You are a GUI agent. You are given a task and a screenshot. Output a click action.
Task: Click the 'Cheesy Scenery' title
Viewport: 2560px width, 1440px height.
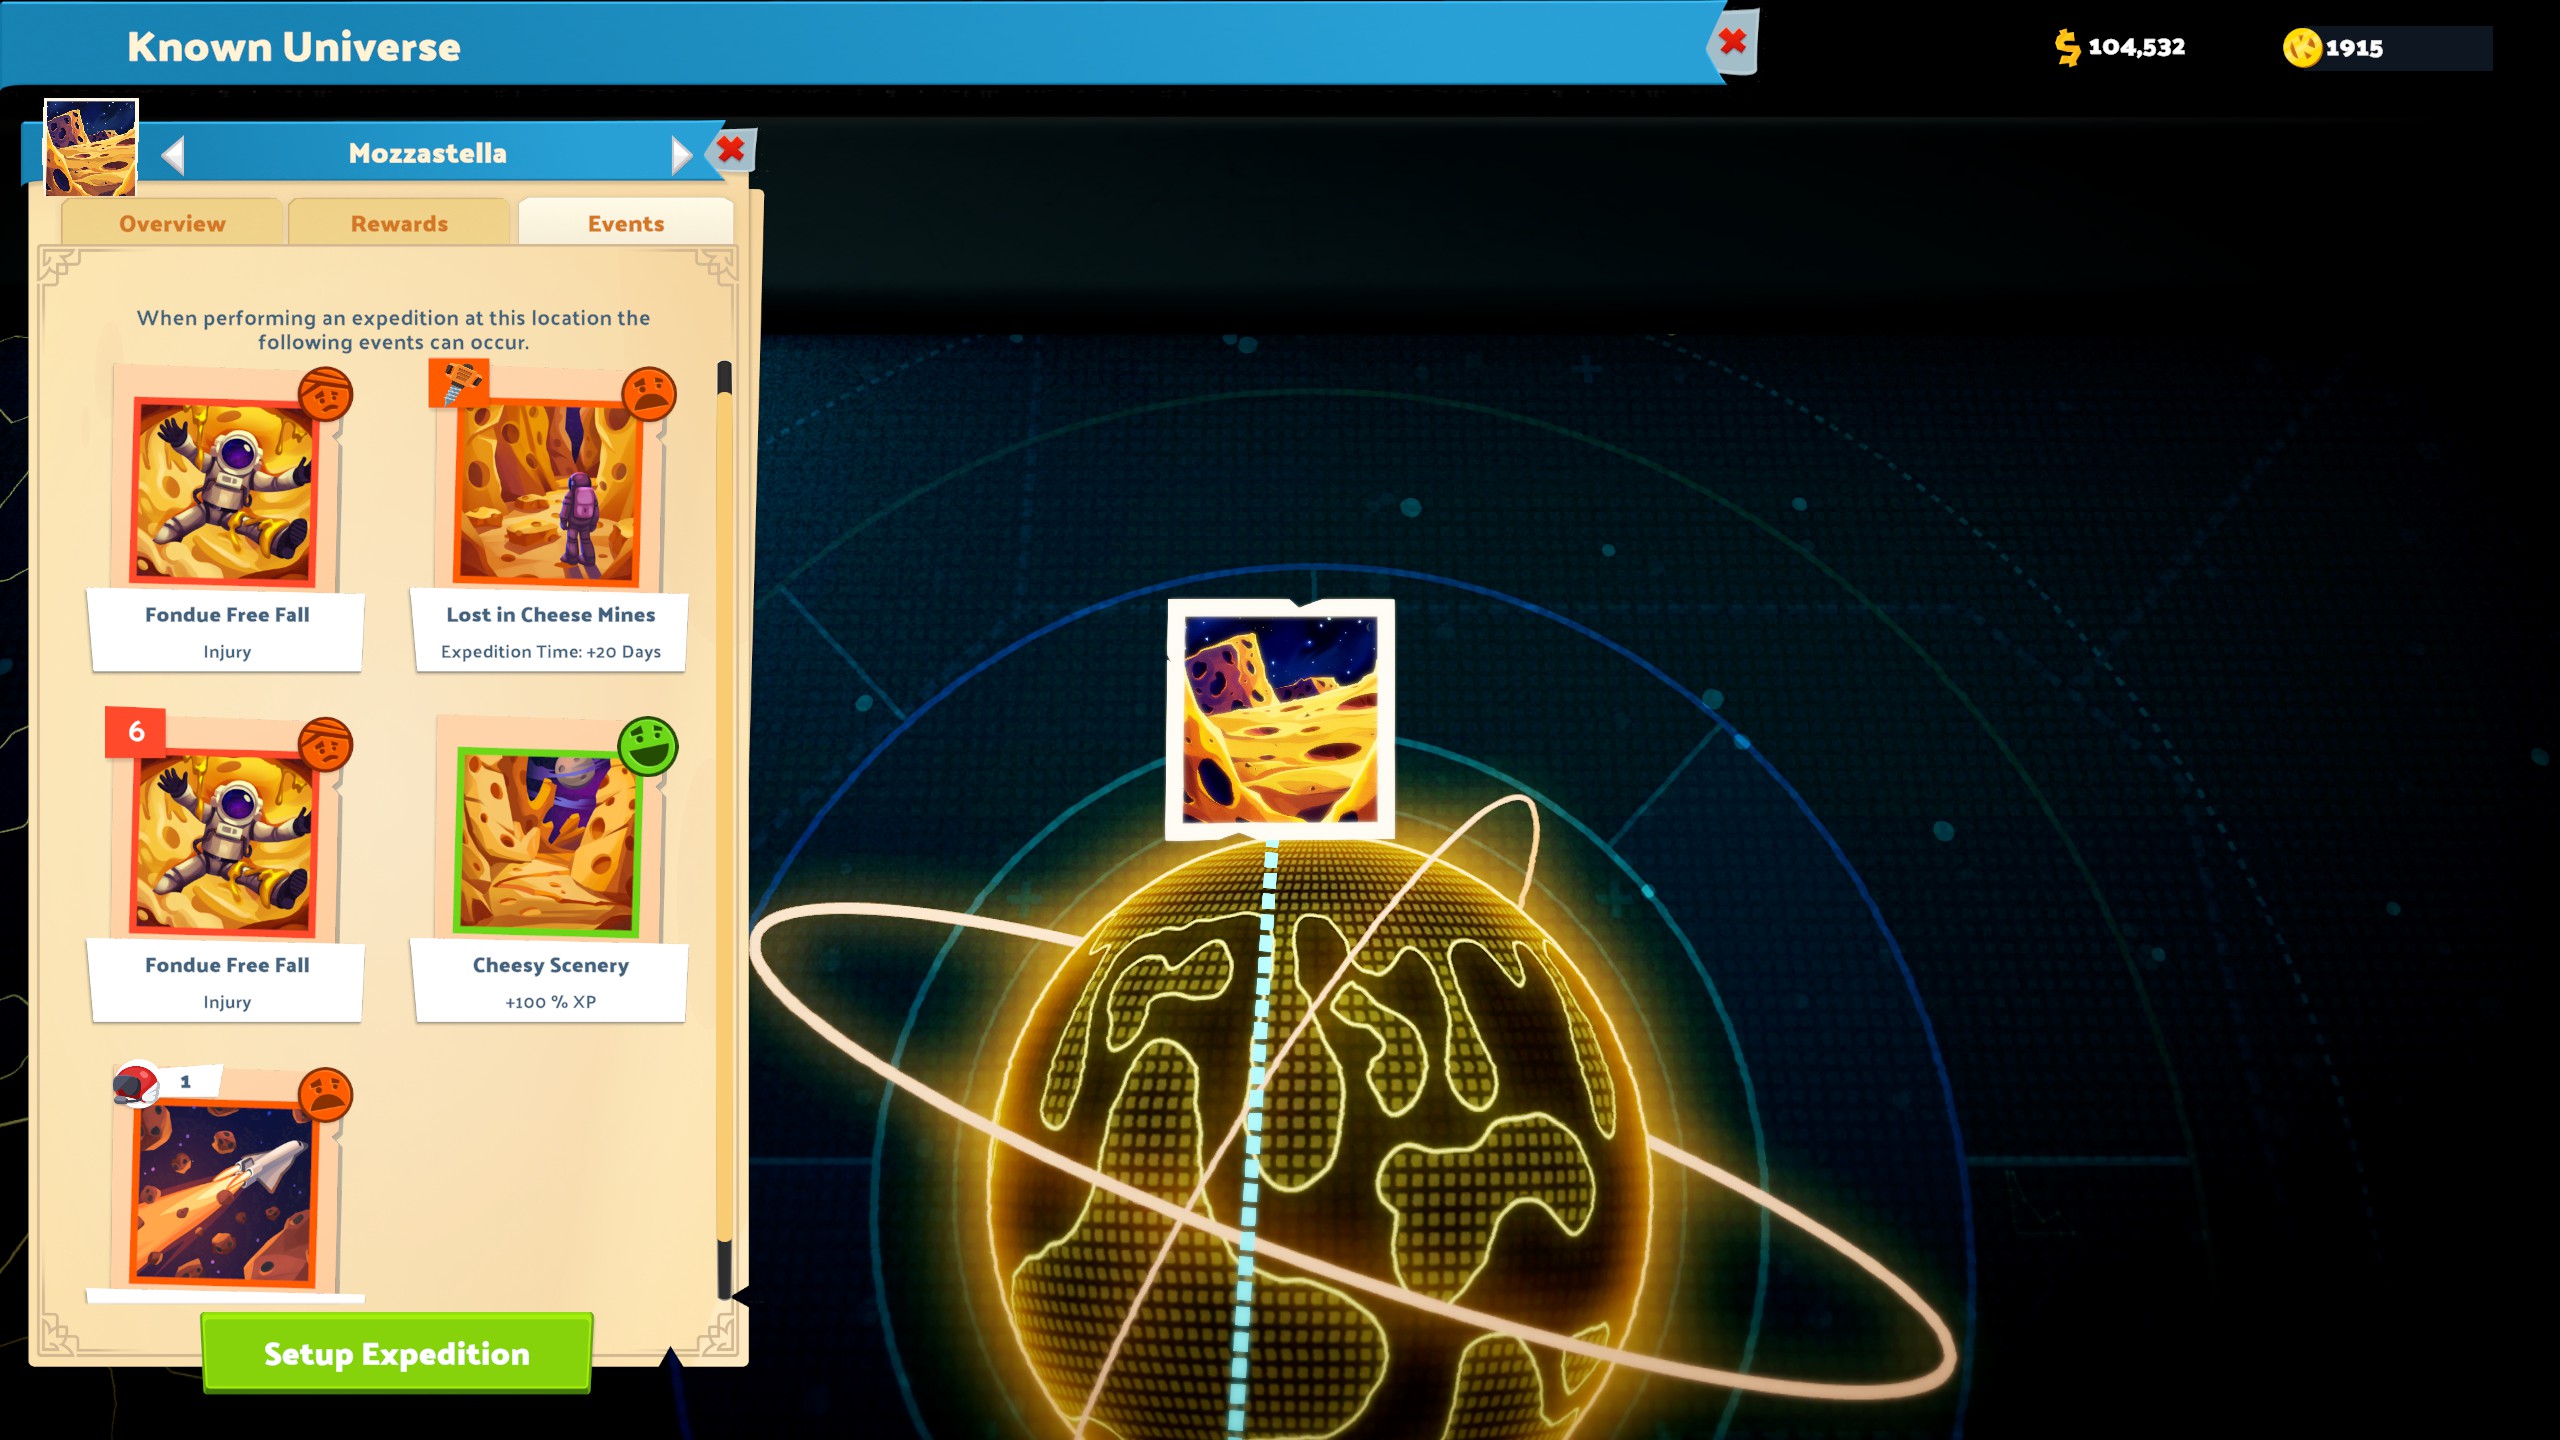[551, 965]
